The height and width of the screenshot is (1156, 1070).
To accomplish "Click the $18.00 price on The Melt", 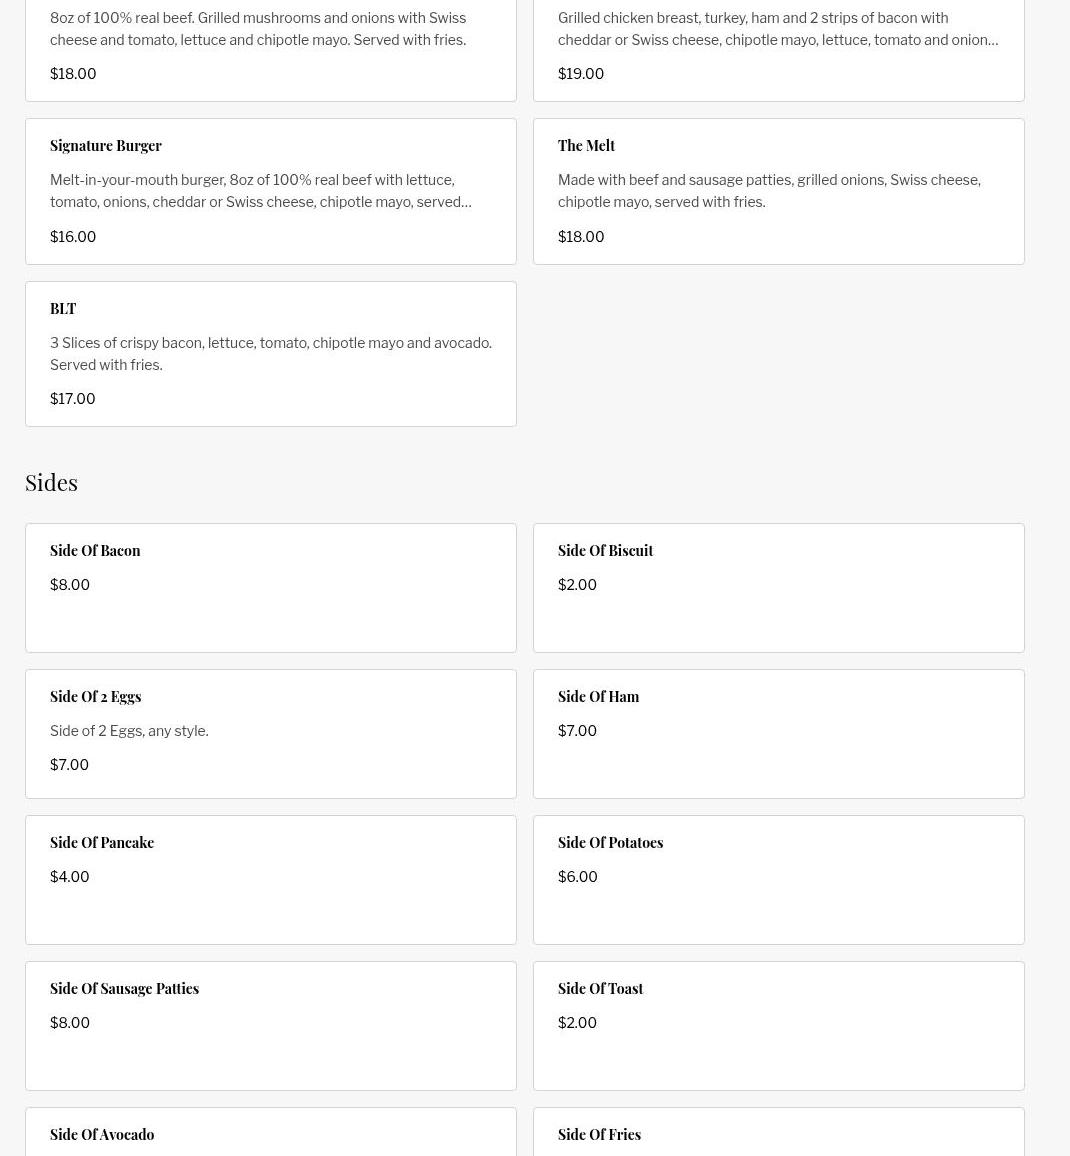I will [581, 237].
